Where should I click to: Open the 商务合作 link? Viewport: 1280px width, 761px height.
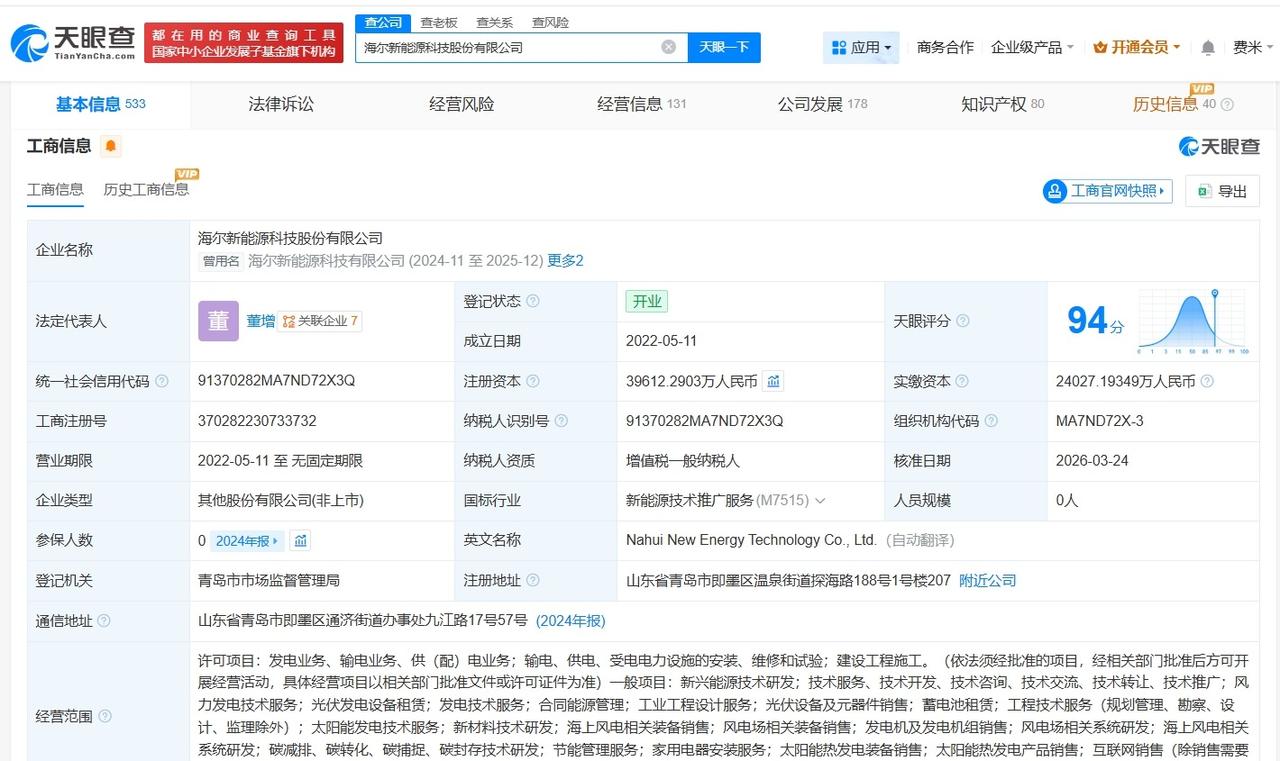[x=945, y=47]
